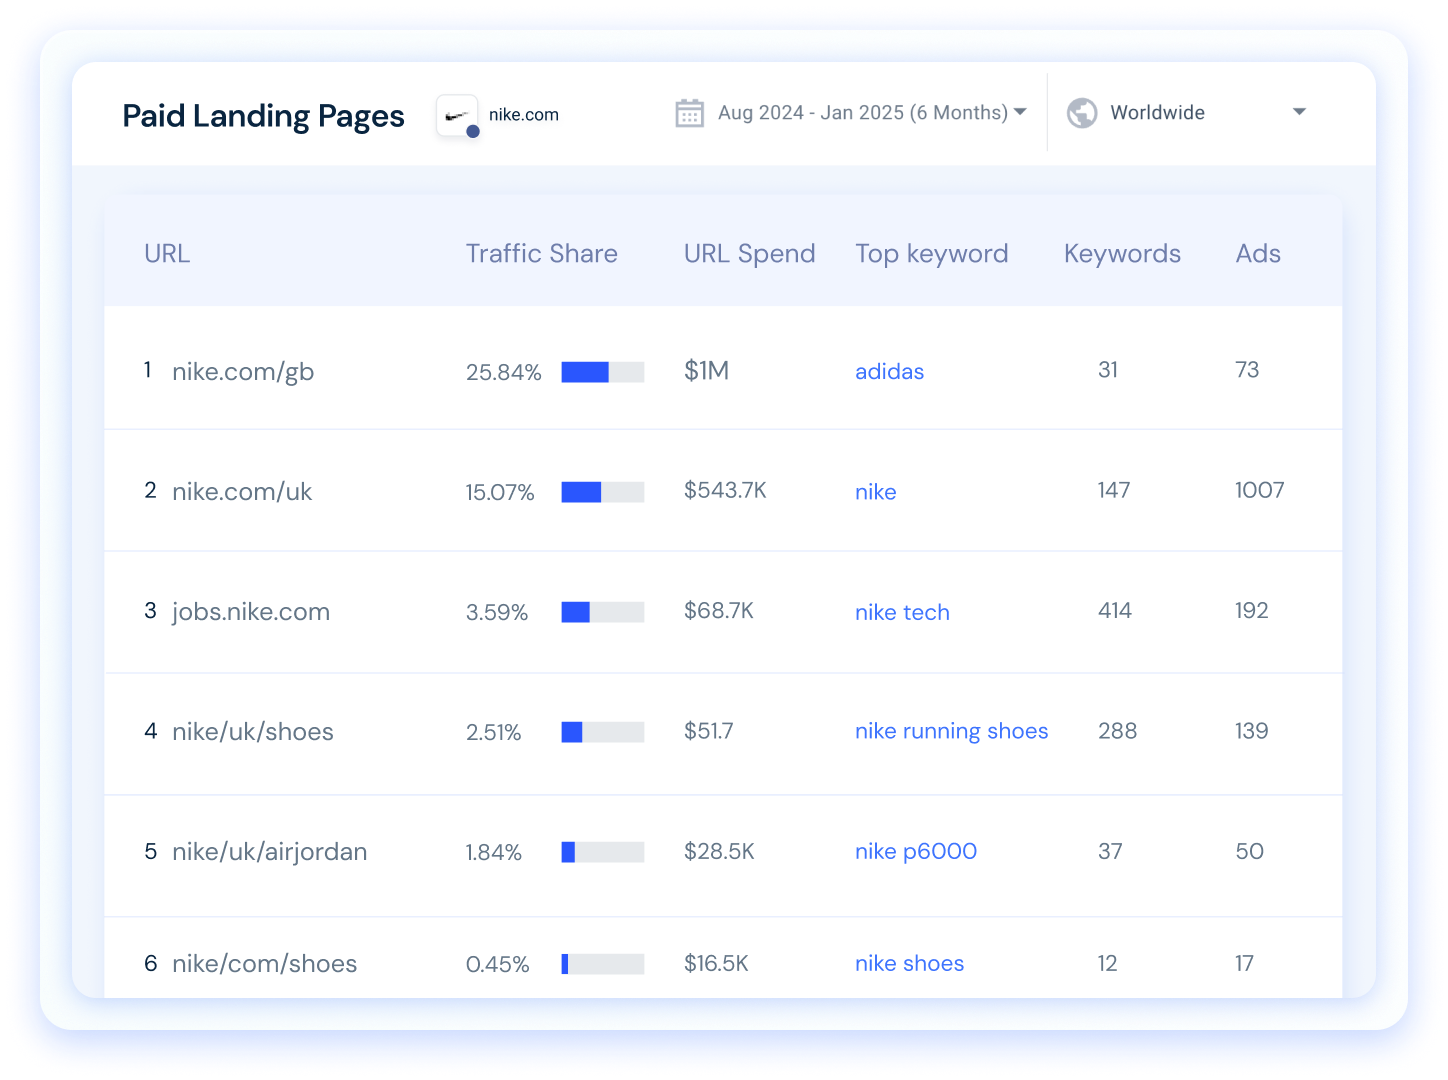Click the 2.51% traffic share bar
Image resolution: width=1448 pixels, height=1080 pixels.
coord(603,732)
